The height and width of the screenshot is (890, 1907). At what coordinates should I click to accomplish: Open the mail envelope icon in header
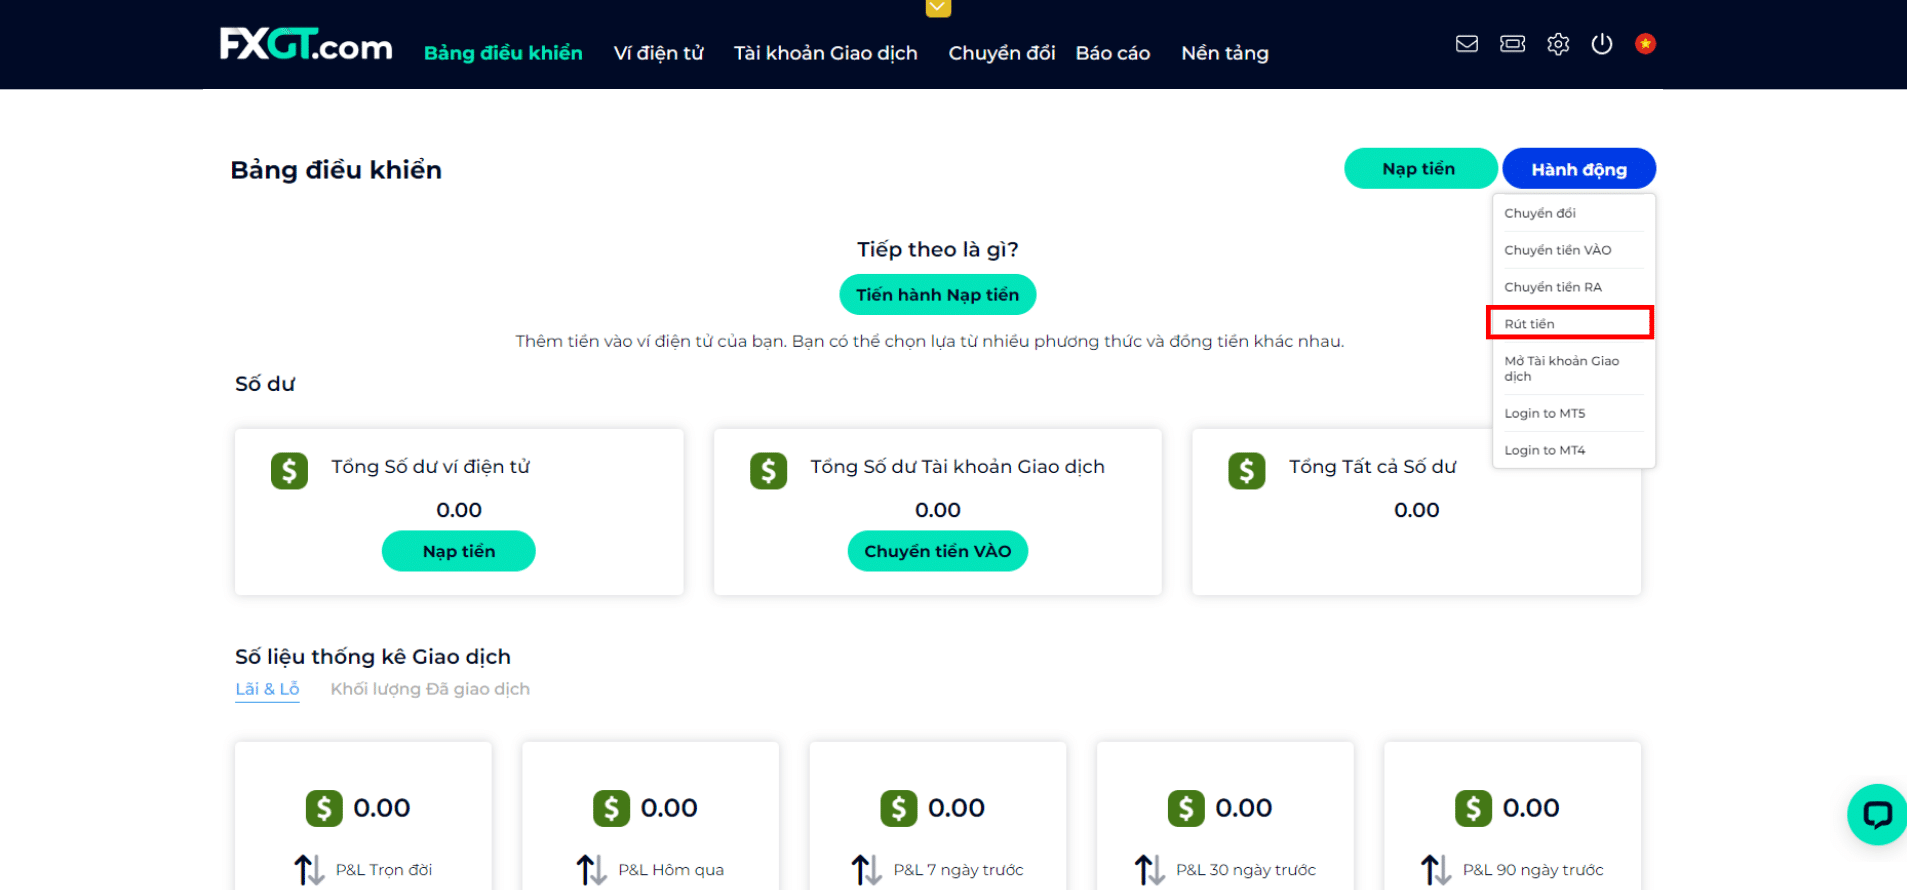[1466, 44]
